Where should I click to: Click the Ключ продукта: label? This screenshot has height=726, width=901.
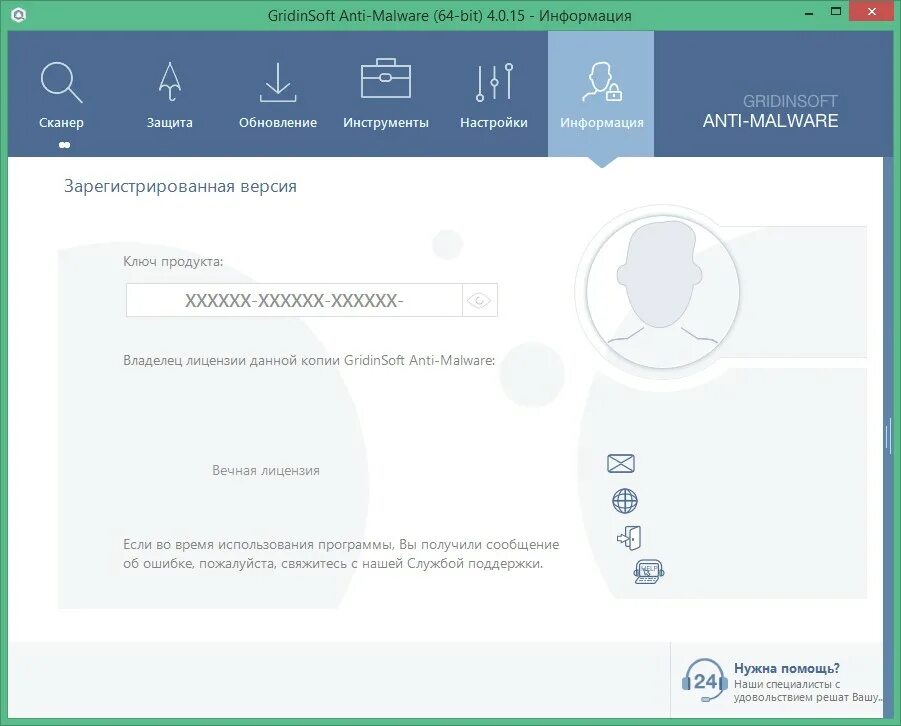[173, 262]
